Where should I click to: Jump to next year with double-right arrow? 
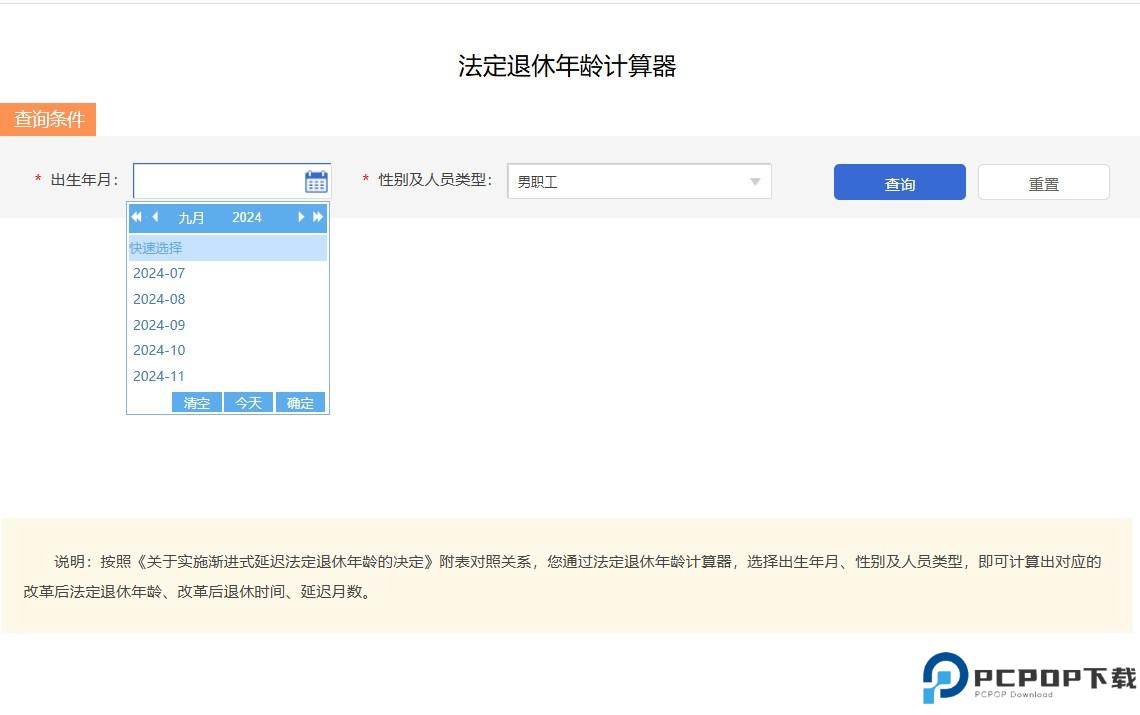[x=319, y=217]
